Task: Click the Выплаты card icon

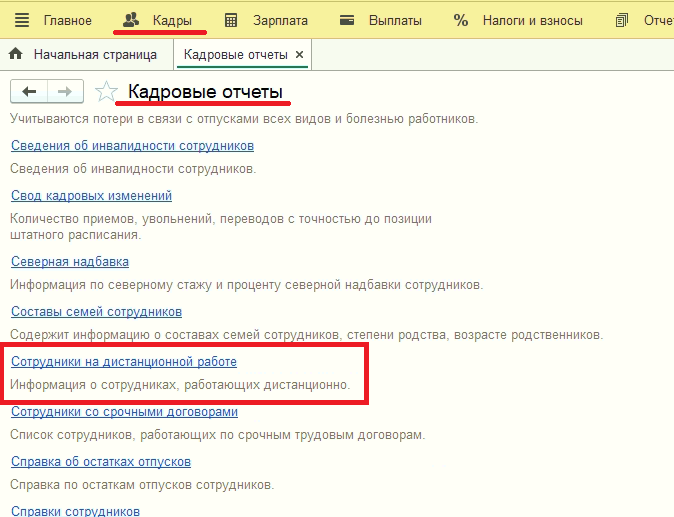Action: point(347,20)
